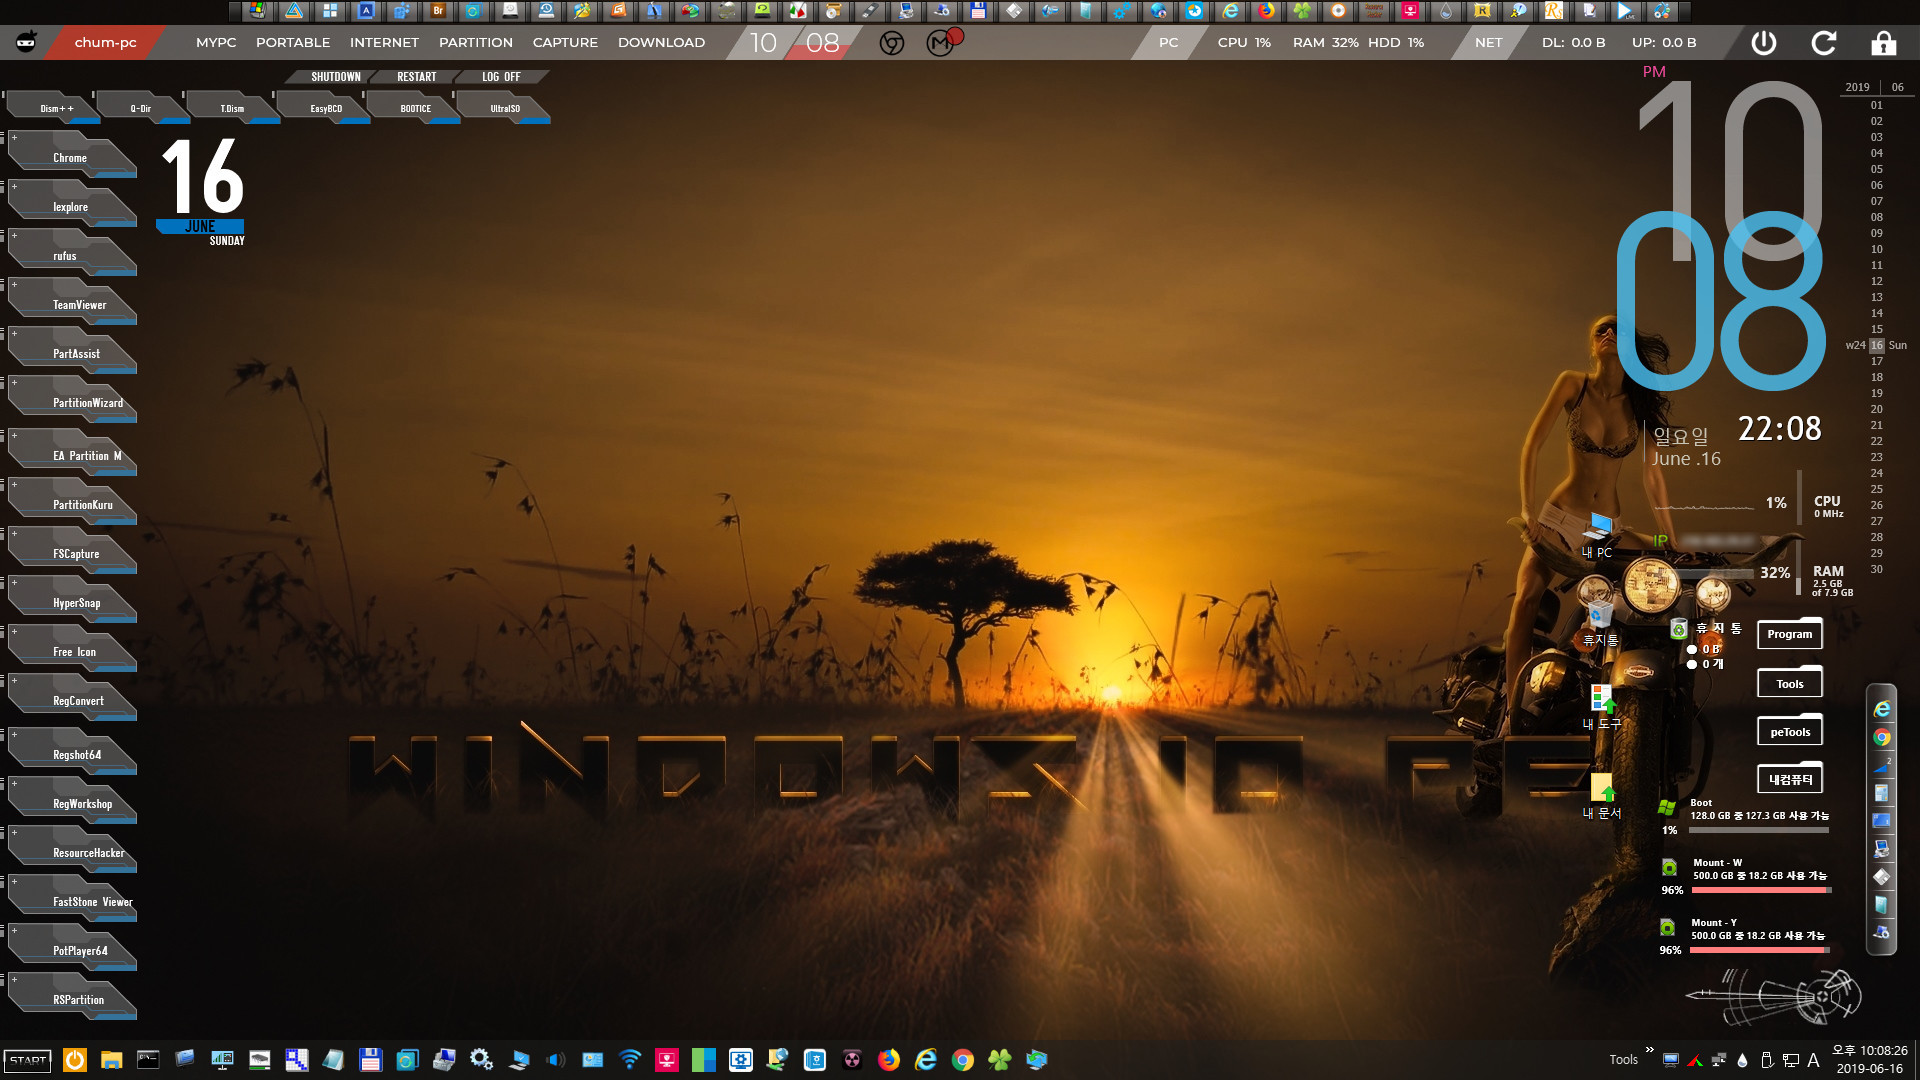The width and height of the screenshot is (1920, 1080).
Task: Open the settings gears icon in taskbar
Action: pyautogui.click(x=481, y=1060)
